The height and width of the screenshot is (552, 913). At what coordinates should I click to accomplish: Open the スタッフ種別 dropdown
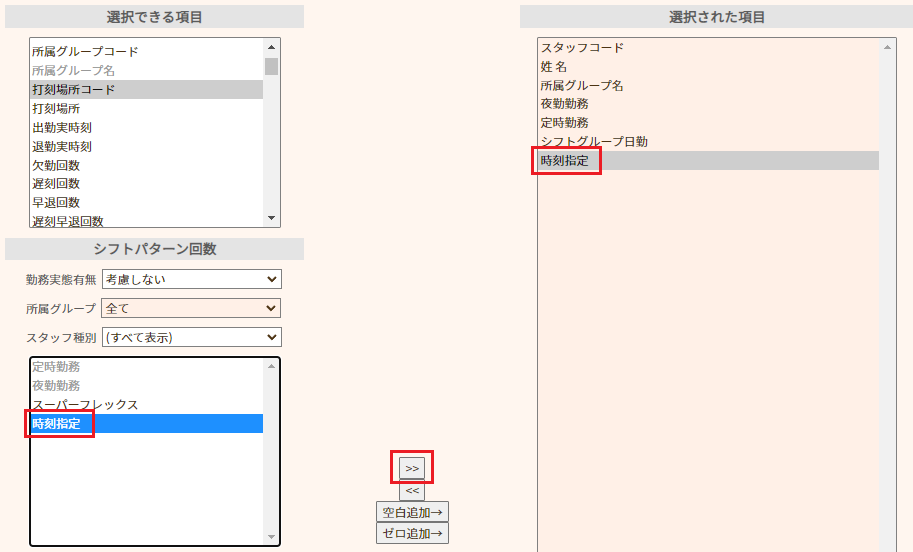point(191,337)
